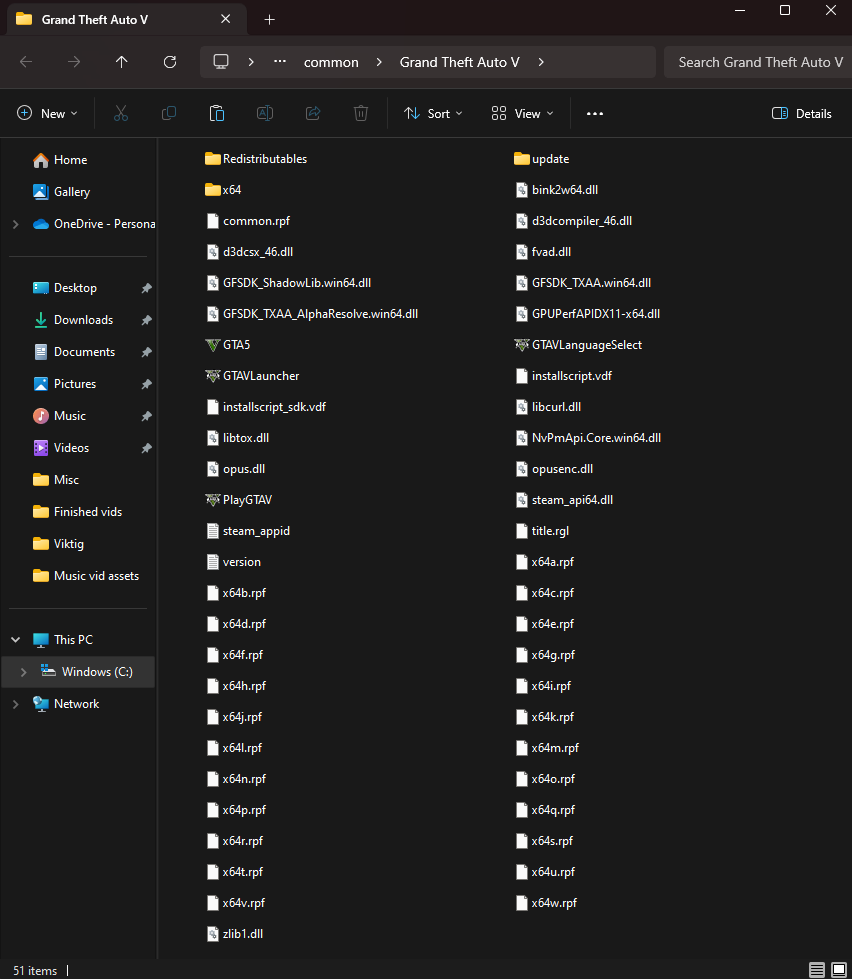852x979 pixels.
Task: Click the Search Grand Theft Auto V box
Action: tap(758, 62)
